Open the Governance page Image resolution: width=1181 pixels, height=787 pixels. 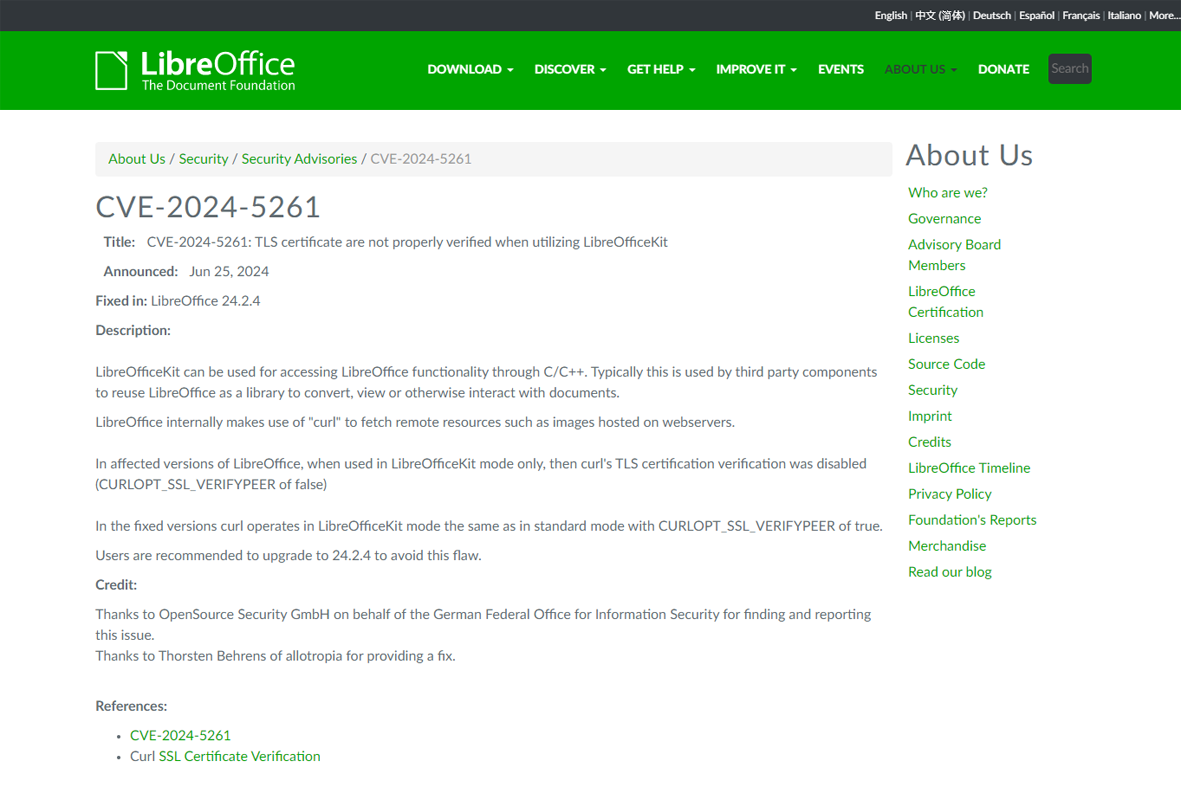[944, 218]
